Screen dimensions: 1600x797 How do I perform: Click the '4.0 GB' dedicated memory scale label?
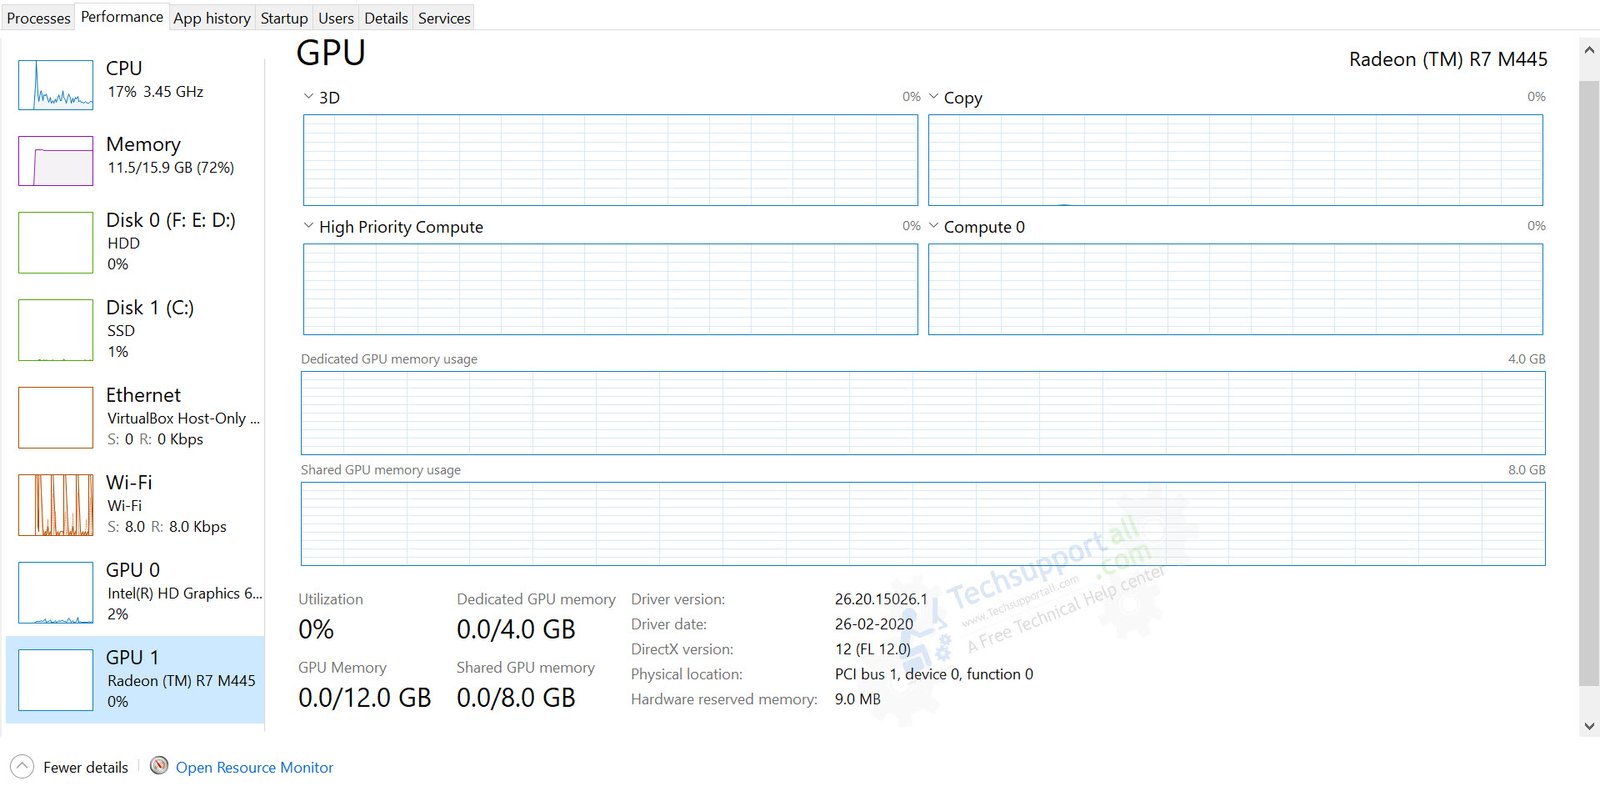click(1526, 359)
